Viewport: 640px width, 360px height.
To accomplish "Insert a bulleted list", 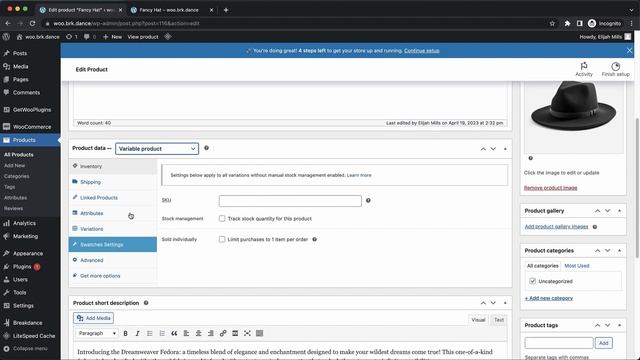I will point(150,333).
